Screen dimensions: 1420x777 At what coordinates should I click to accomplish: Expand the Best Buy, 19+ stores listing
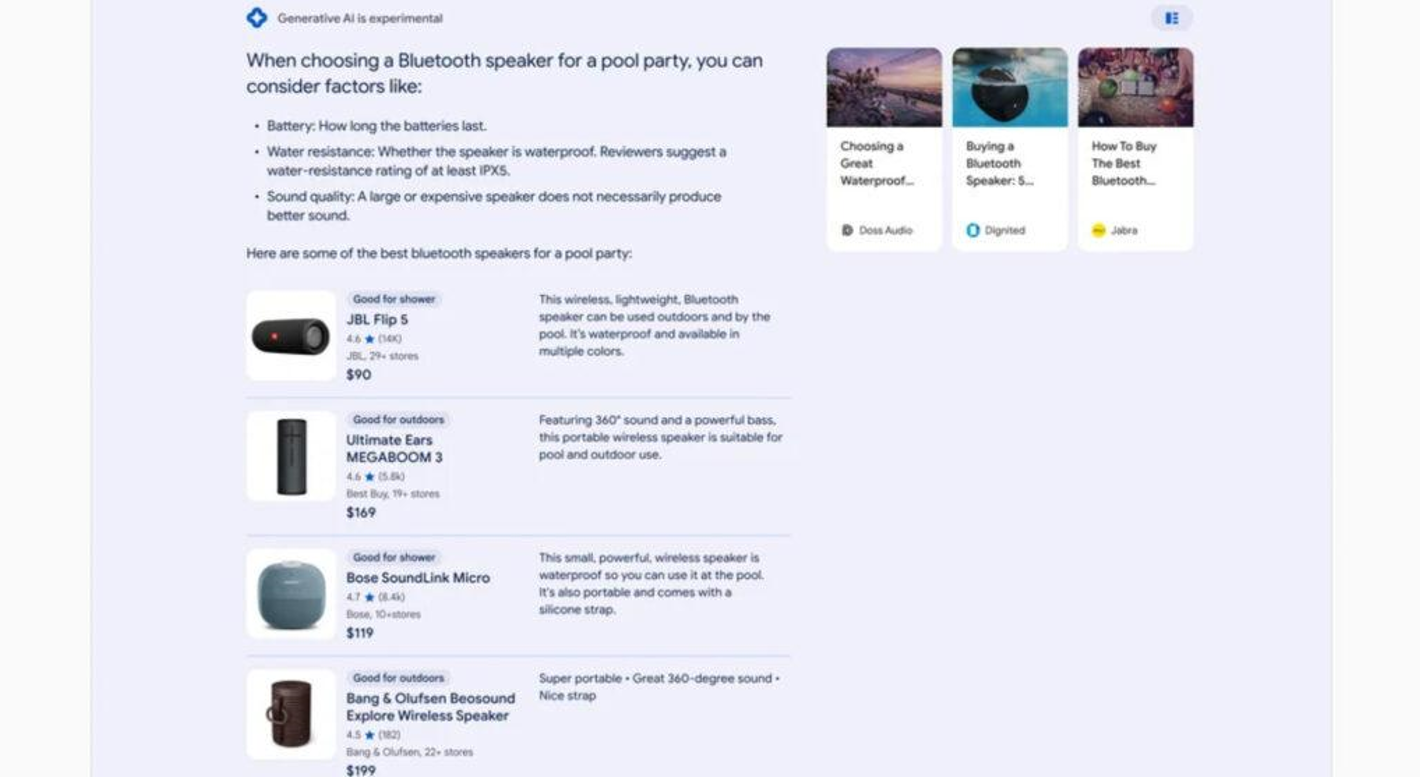coord(391,493)
